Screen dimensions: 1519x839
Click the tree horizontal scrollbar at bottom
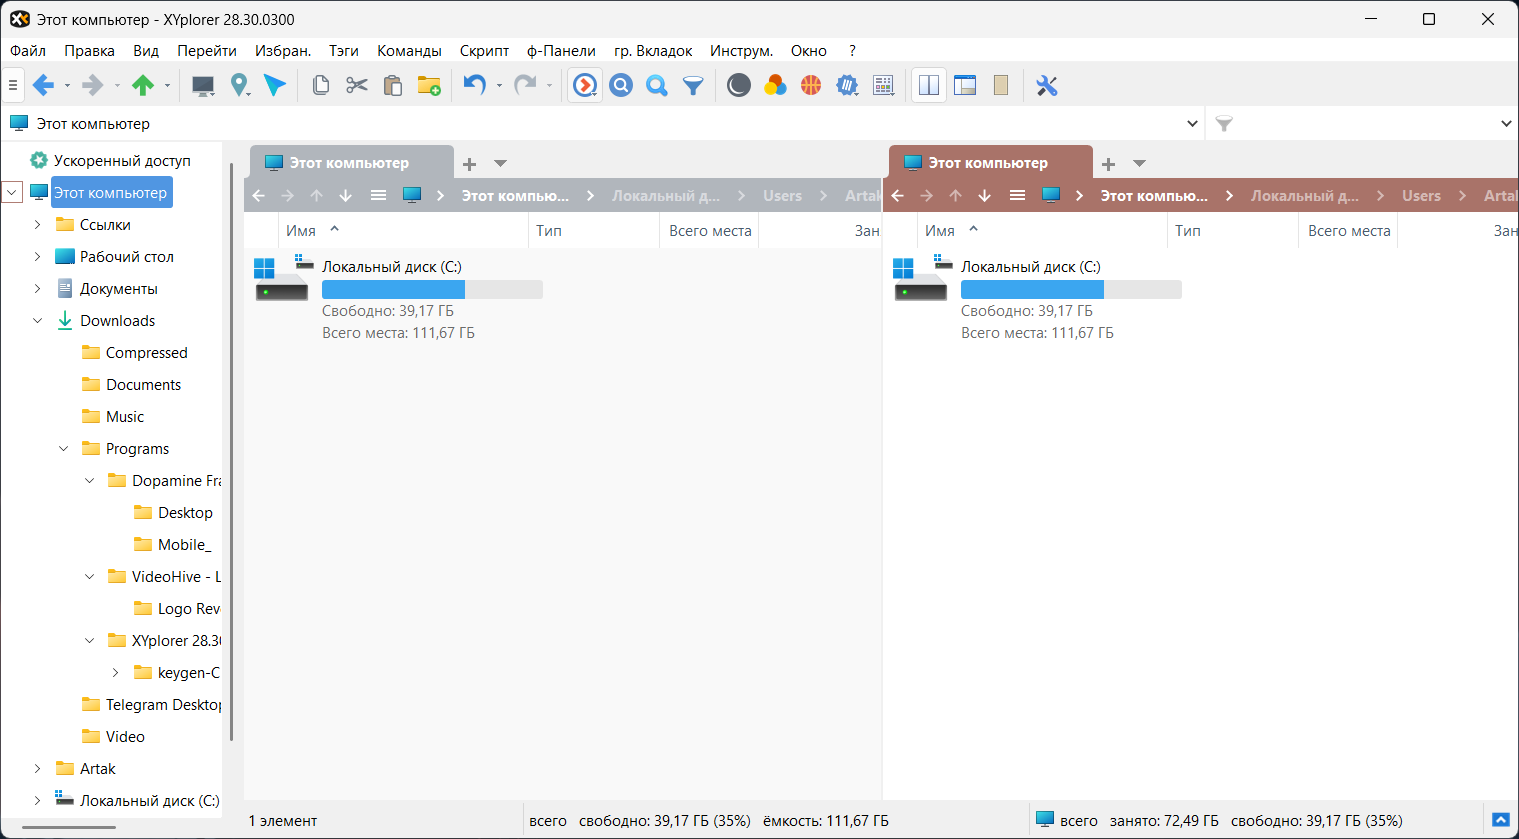[x=69, y=827]
